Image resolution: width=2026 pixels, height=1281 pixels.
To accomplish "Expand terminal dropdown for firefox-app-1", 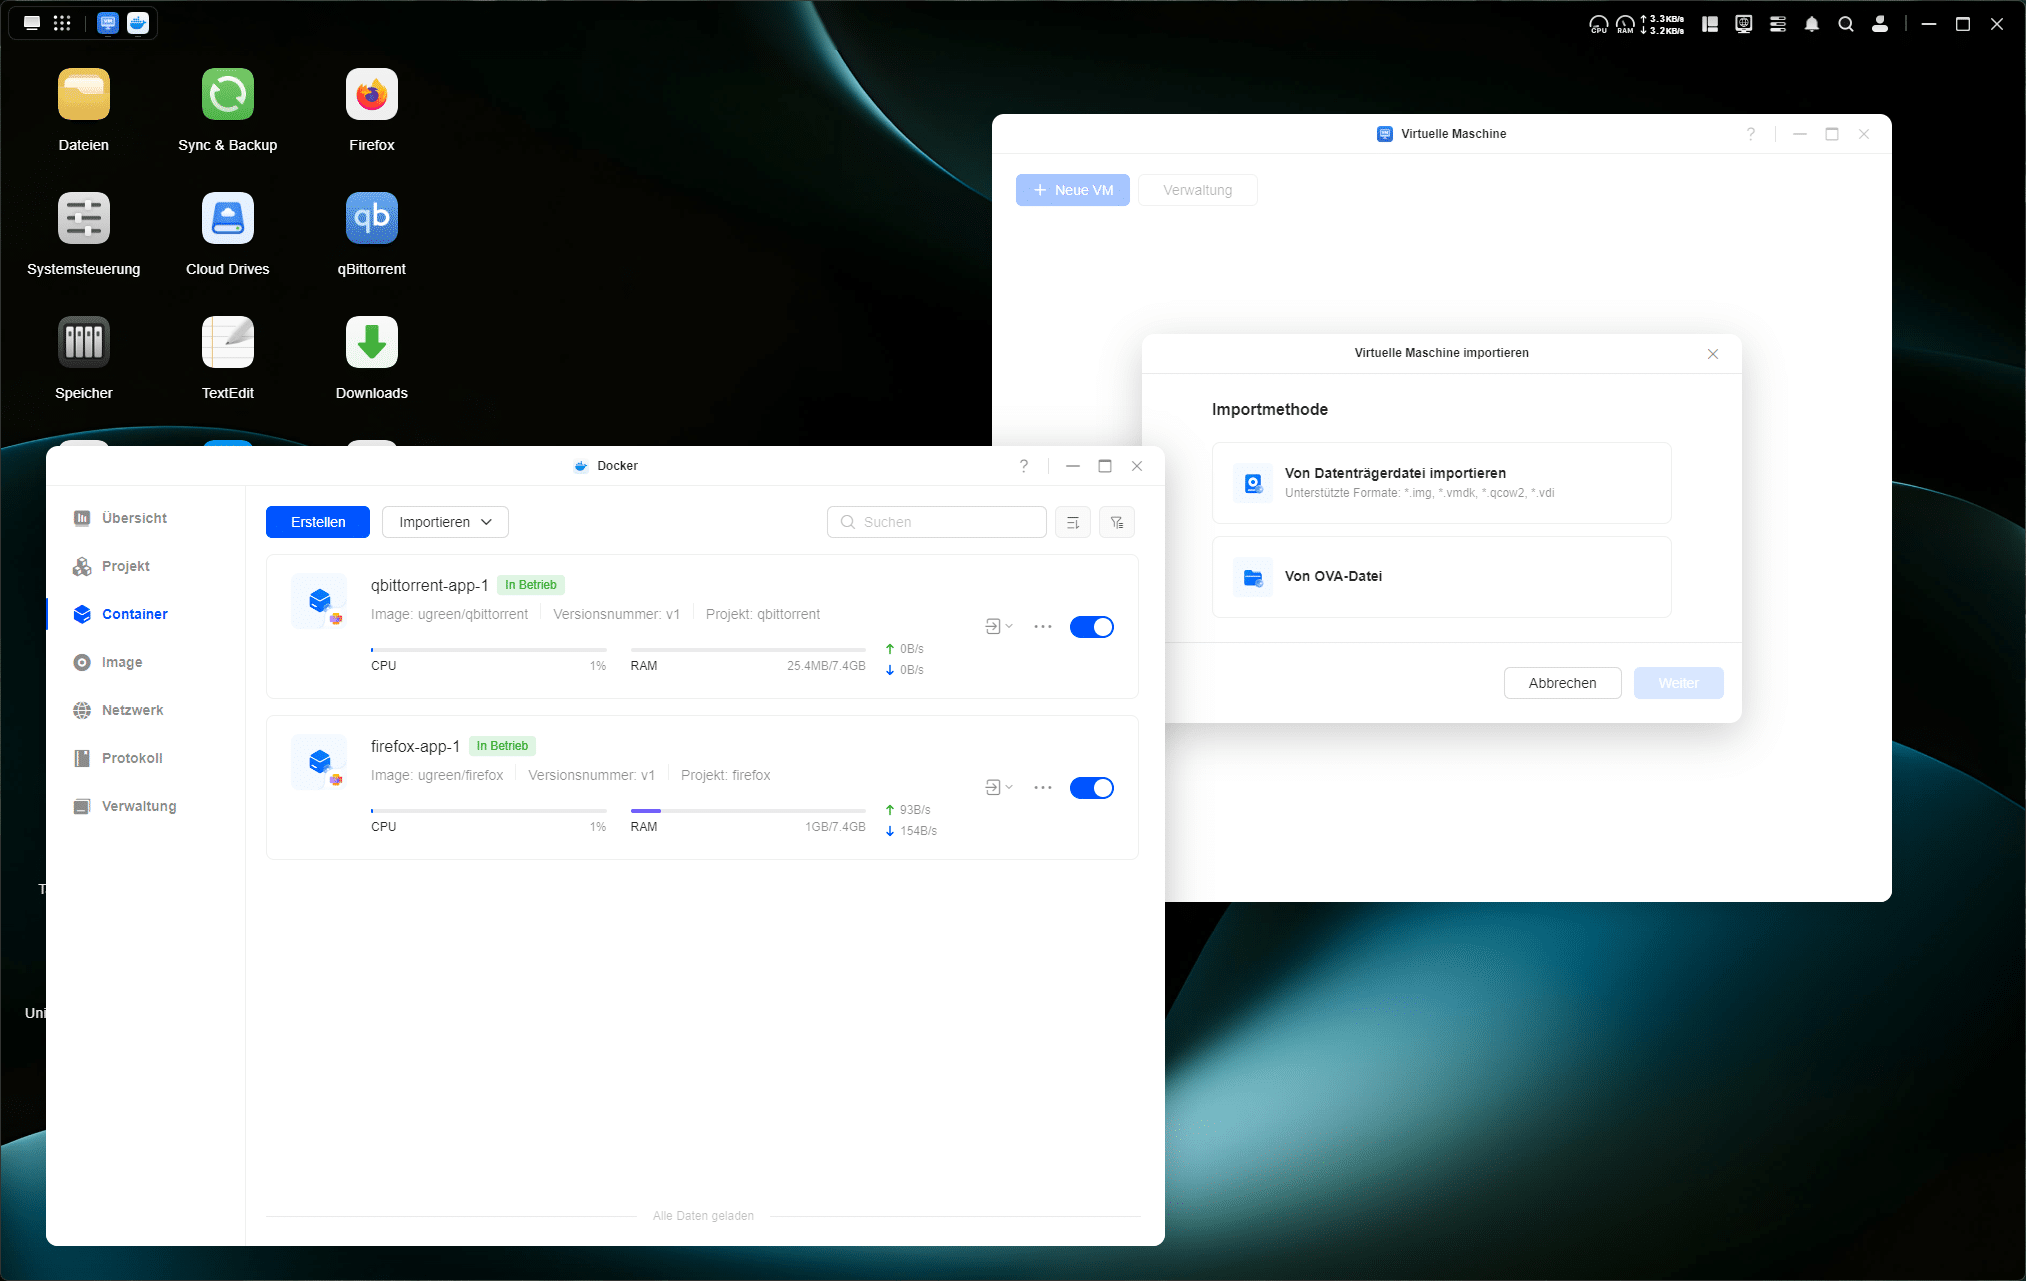I will coord(998,788).
